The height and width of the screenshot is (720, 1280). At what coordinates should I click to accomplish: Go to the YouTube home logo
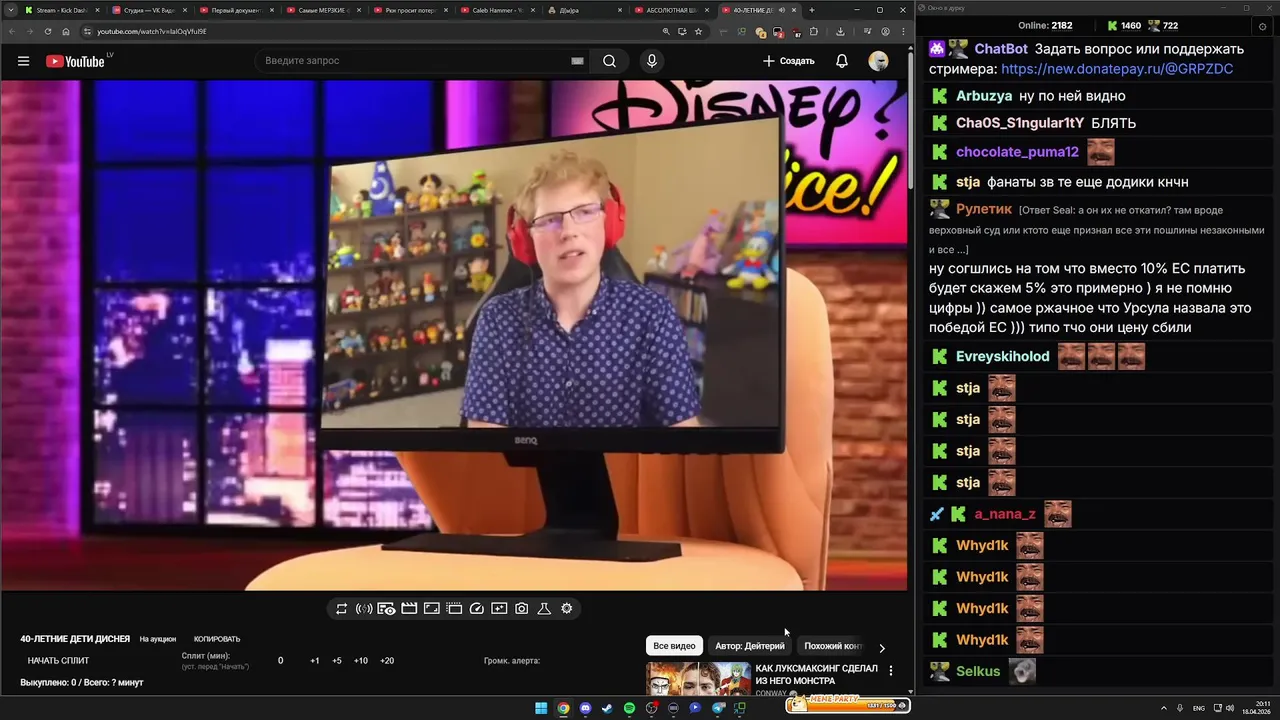(75, 61)
